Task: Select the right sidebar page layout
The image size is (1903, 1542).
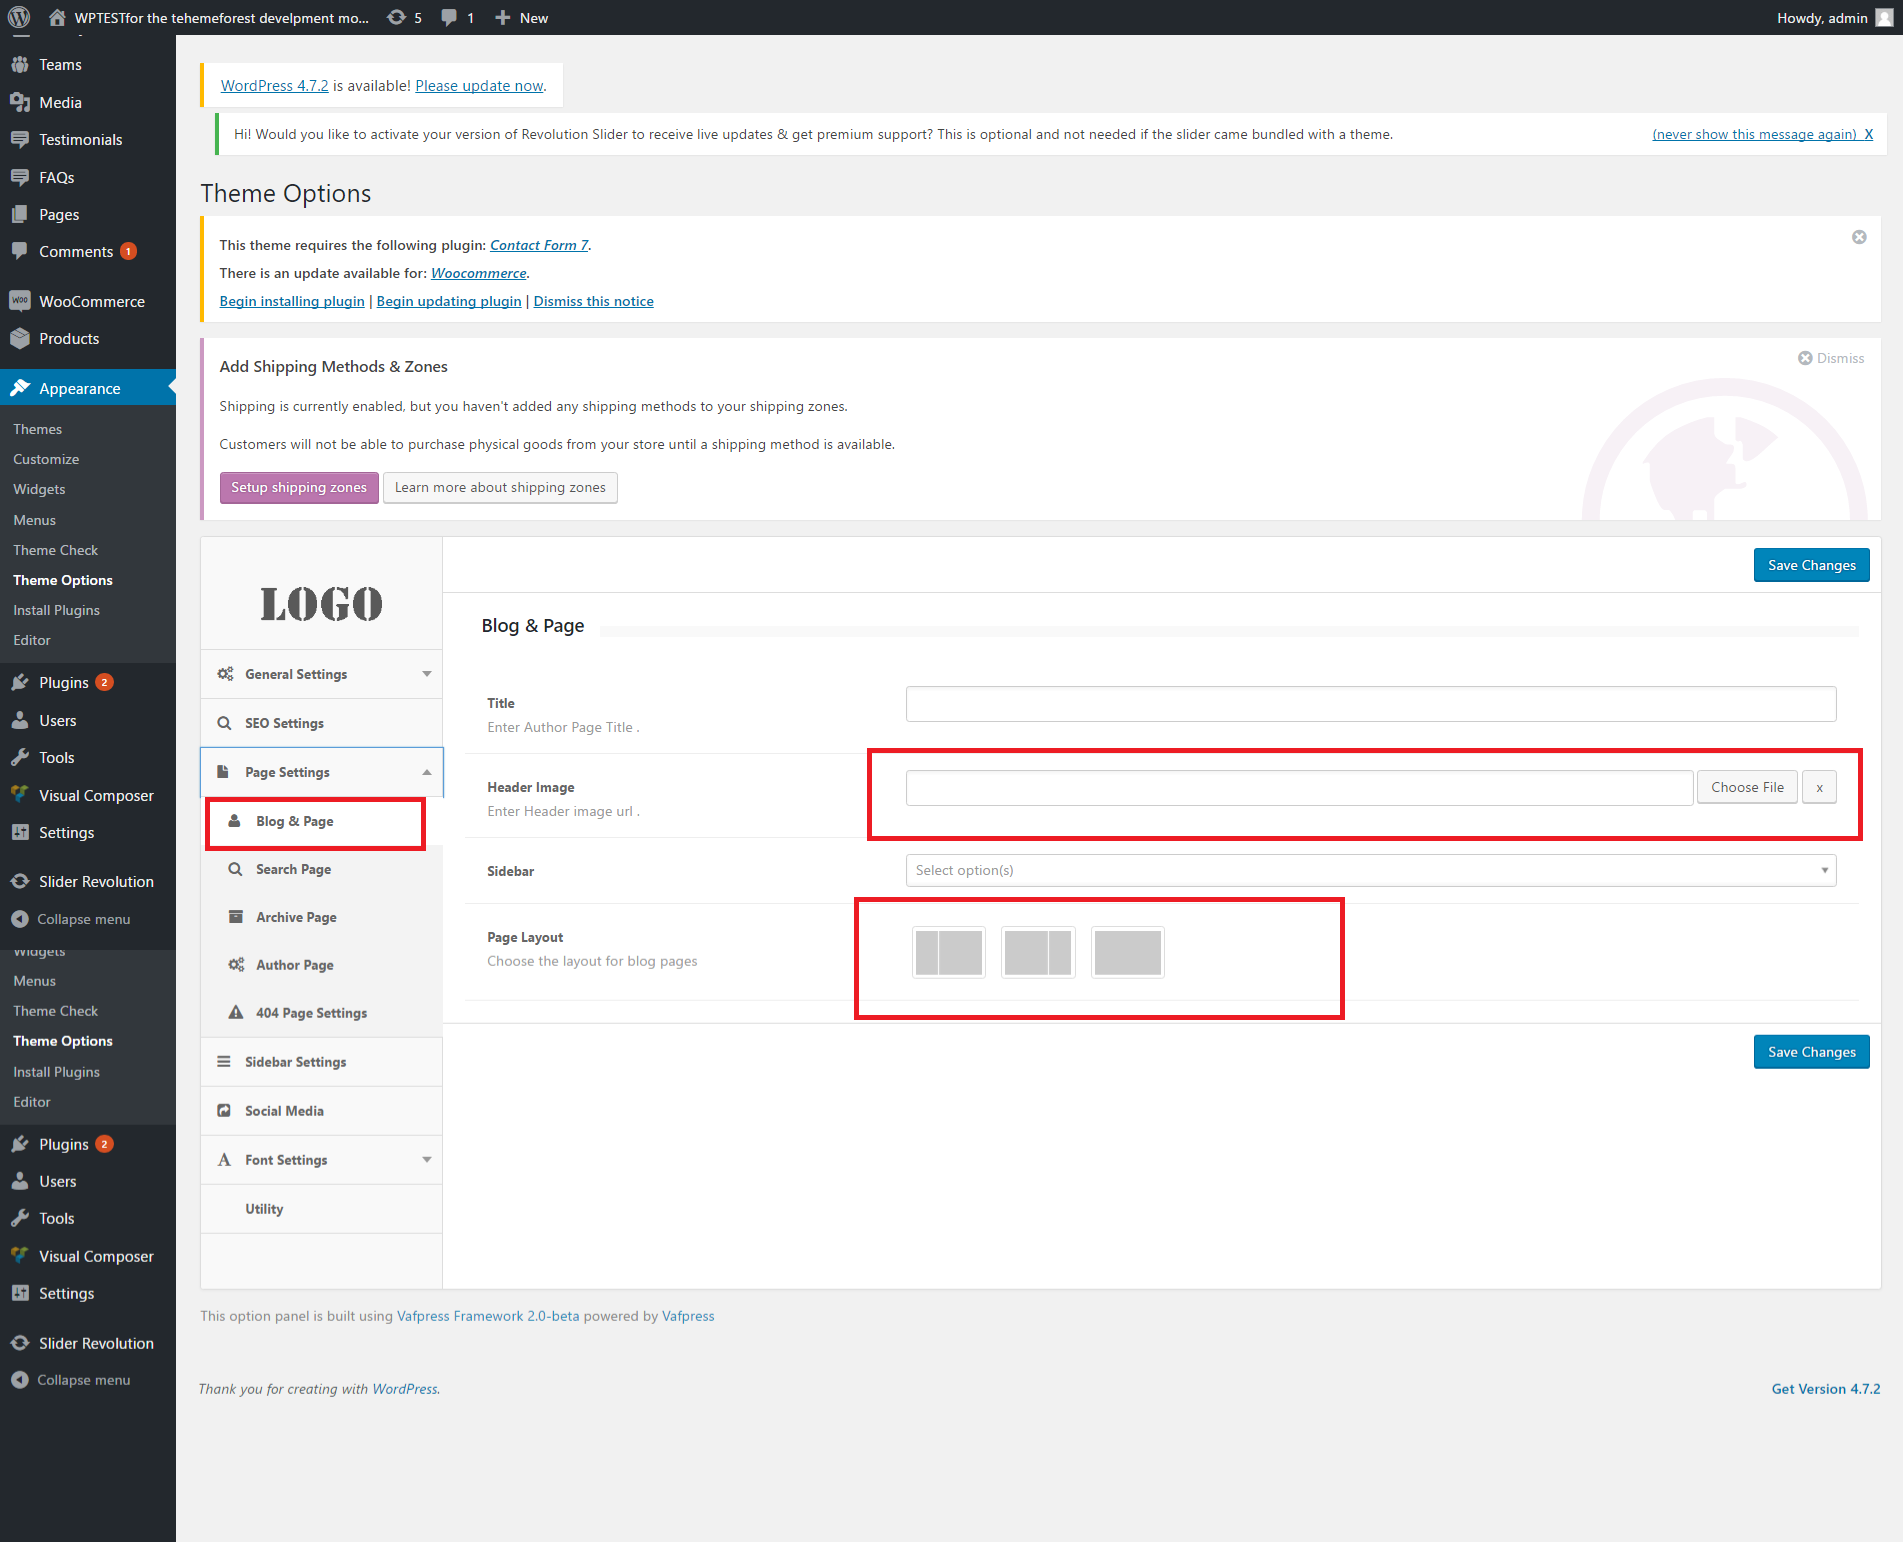Action: (x=1038, y=952)
